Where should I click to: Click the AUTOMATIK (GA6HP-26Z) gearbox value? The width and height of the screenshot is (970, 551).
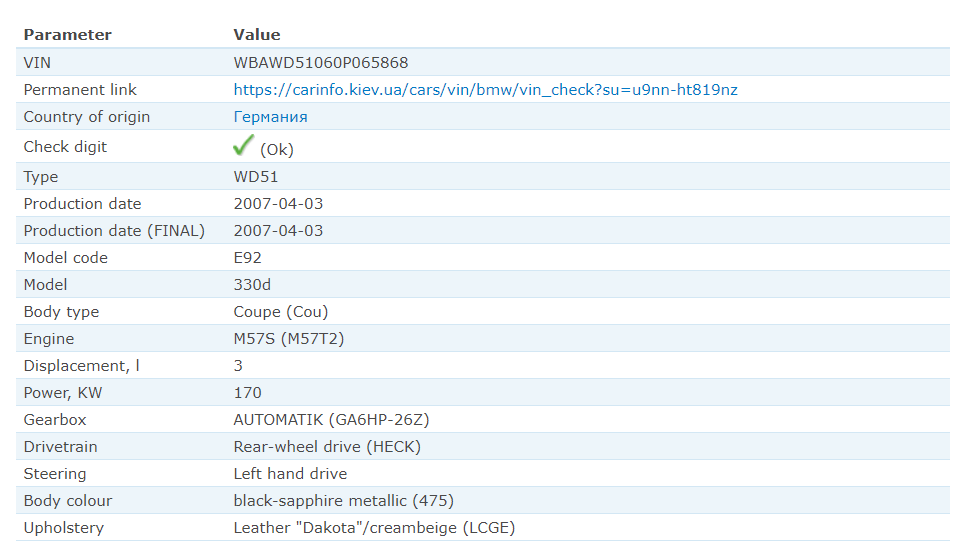coord(331,420)
